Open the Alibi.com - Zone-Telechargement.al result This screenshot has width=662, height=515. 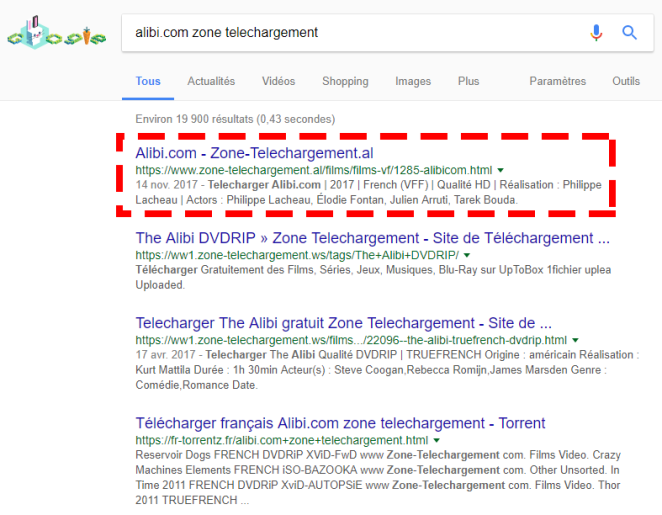point(254,153)
